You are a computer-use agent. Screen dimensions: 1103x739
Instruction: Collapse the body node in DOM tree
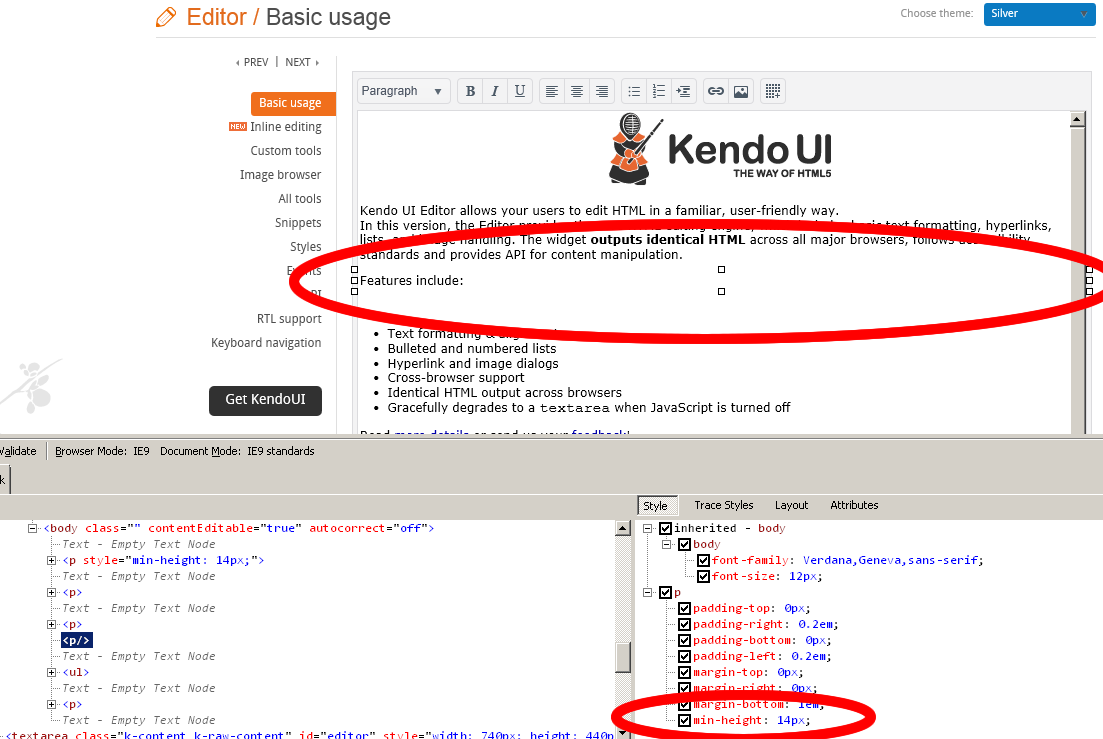pyautogui.click(x=32, y=528)
